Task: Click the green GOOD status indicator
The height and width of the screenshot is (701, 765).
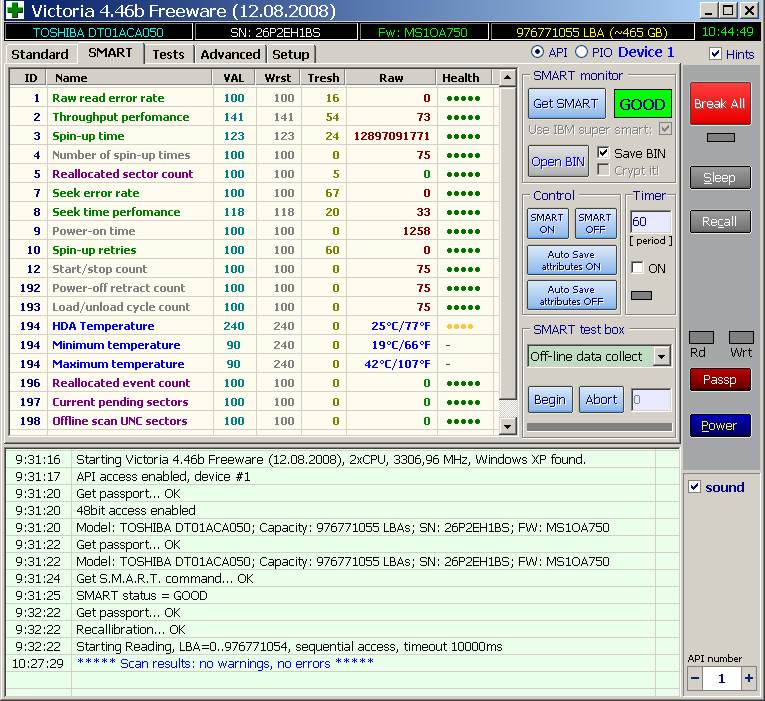Action: point(642,104)
